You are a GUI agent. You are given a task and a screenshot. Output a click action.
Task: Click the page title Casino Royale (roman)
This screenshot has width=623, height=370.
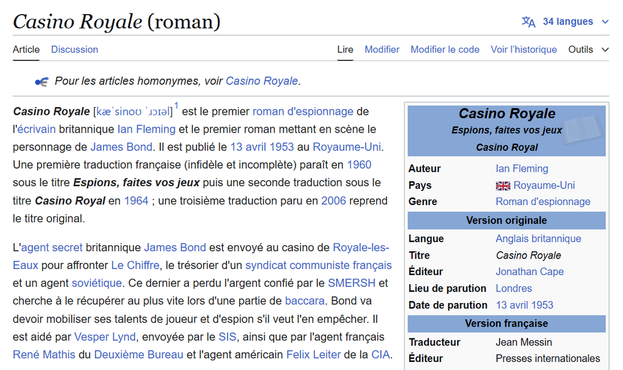tap(117, 21)
